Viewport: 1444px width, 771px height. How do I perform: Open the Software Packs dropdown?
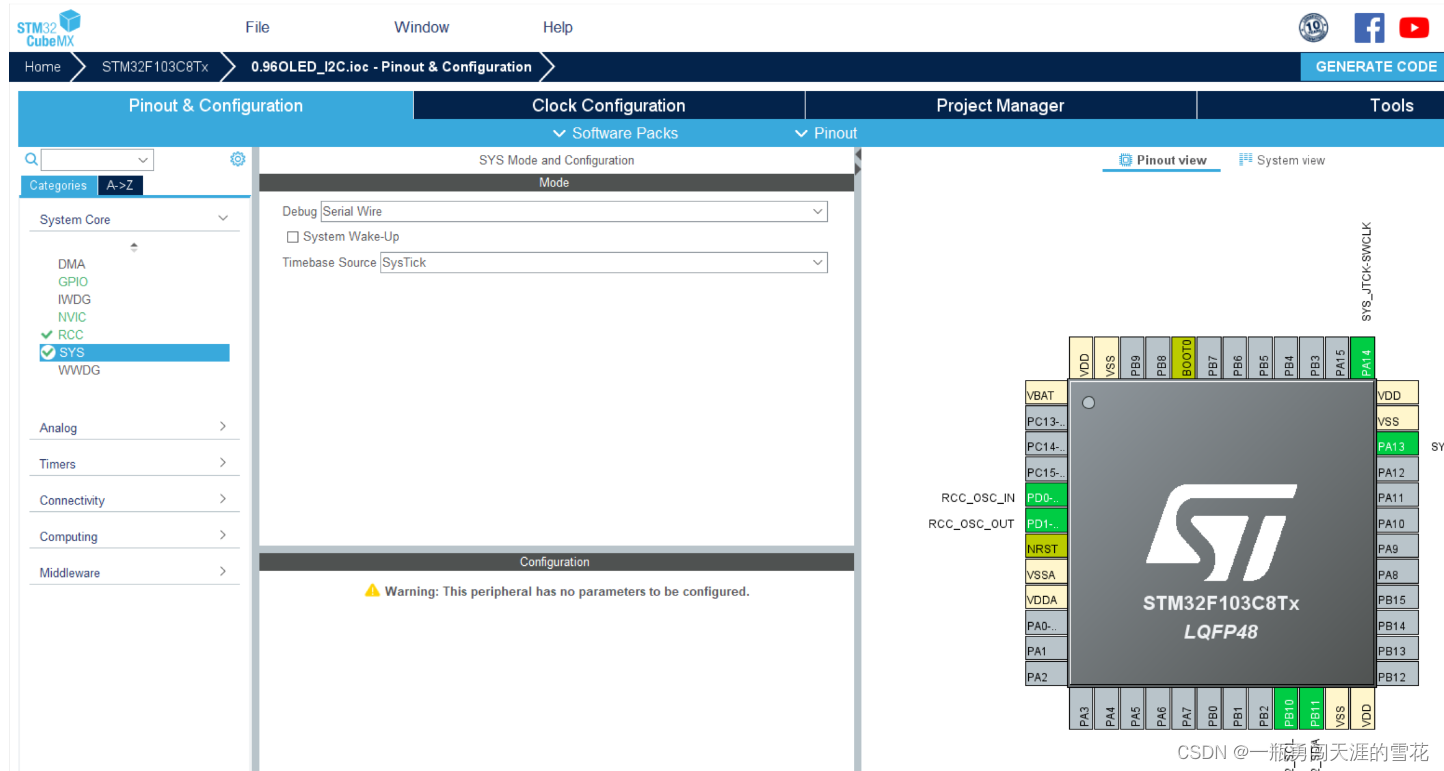click(x=616, y=133)
